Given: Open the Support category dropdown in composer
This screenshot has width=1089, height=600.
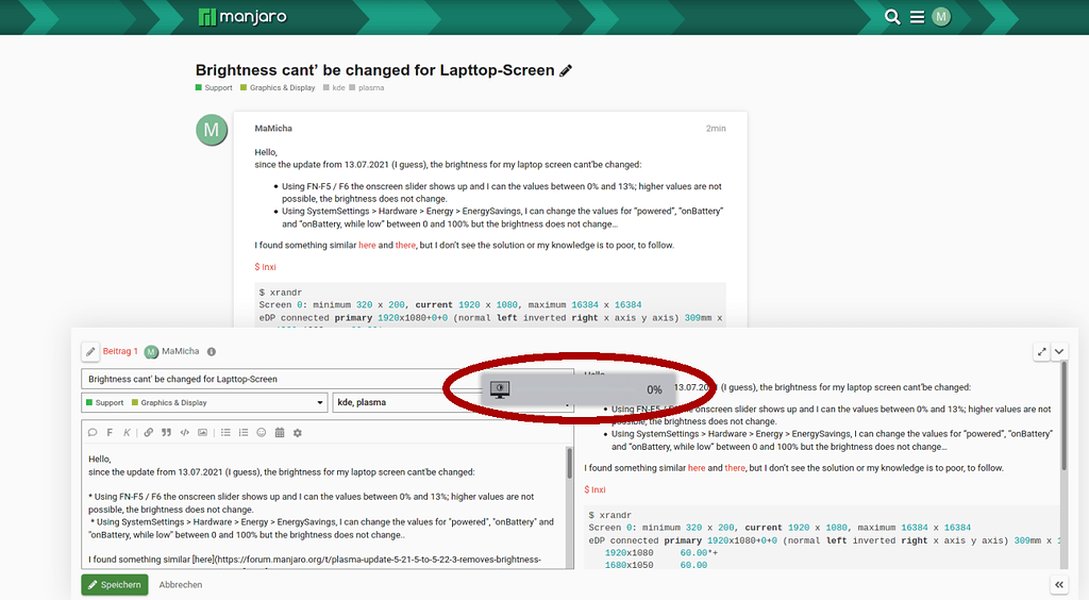Looking at the screenshot, I should [x=204, y=403].
